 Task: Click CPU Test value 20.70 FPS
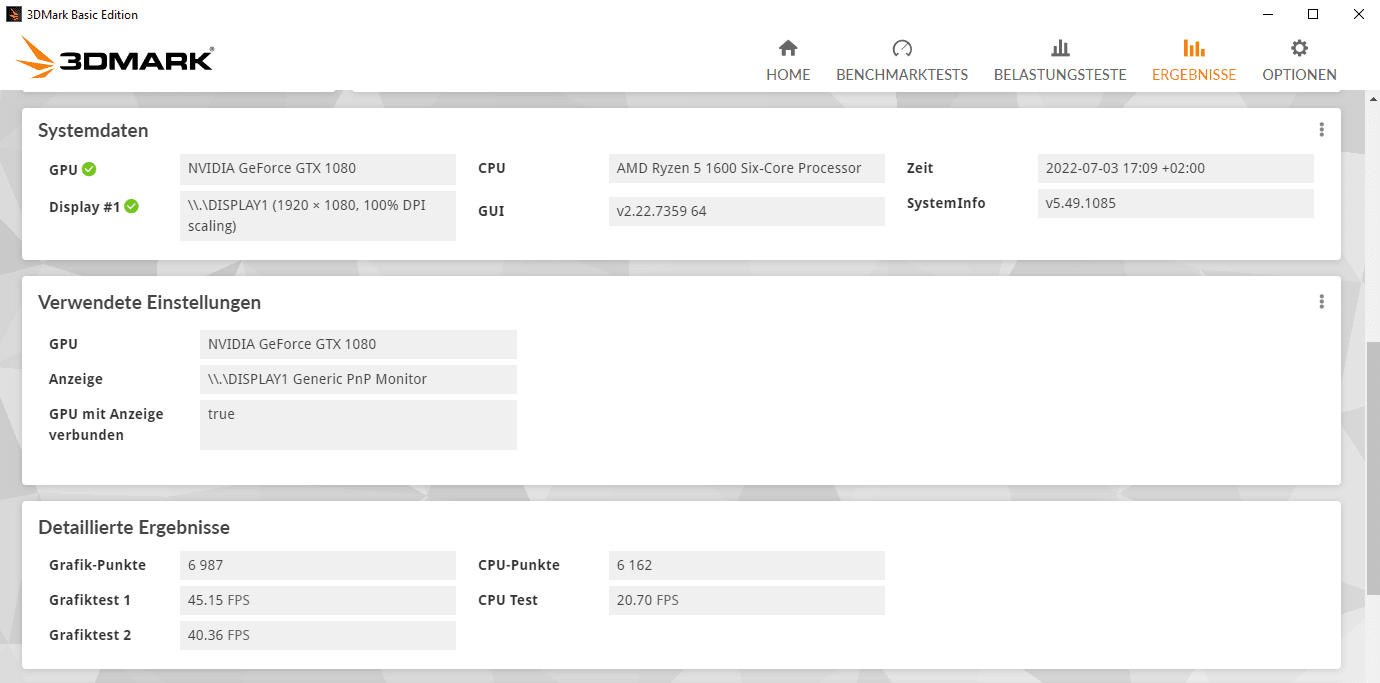click(747, 600)
